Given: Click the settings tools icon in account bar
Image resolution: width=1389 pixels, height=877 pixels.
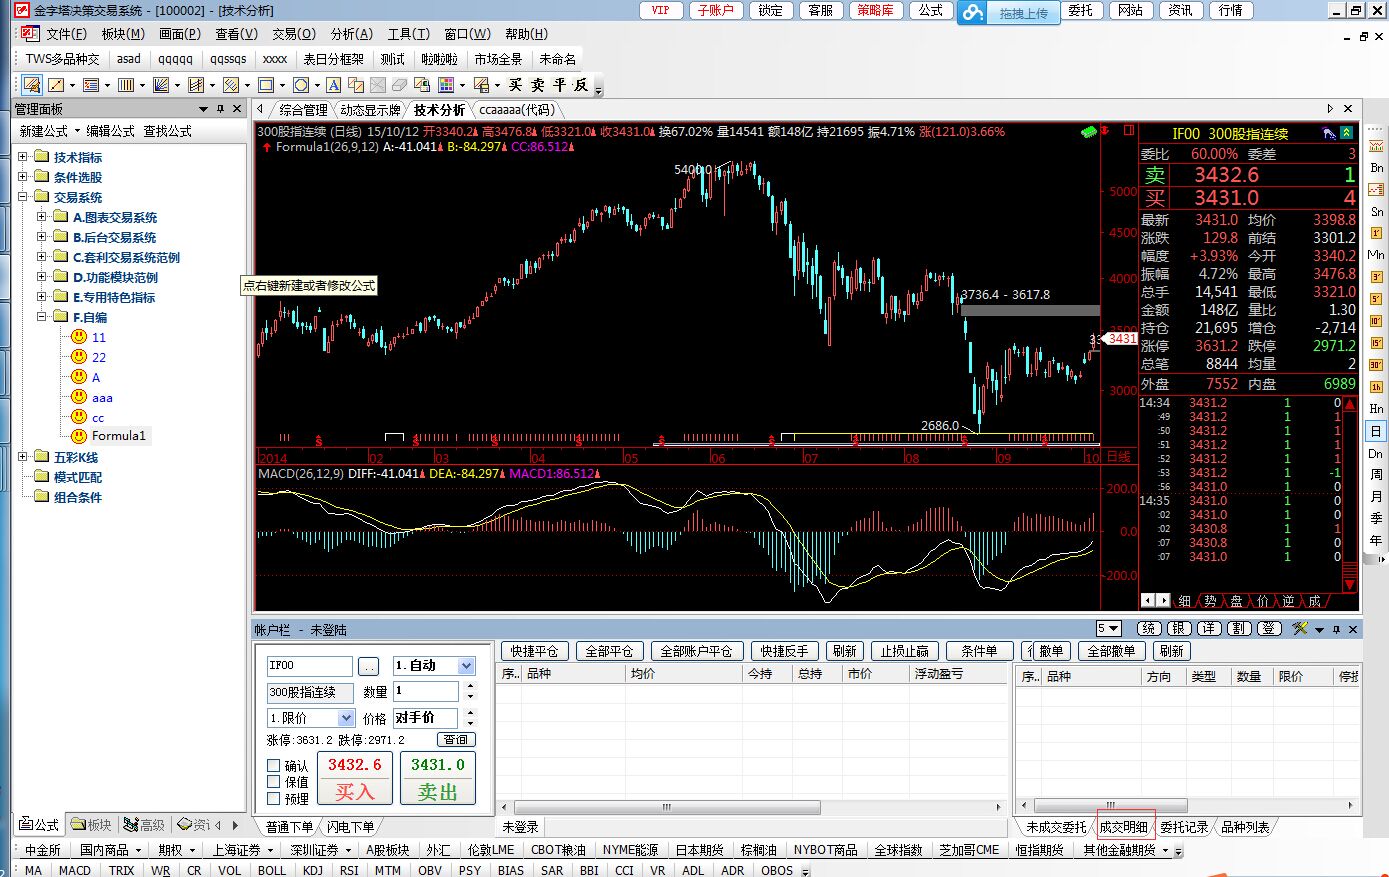Looking at the screenshot, I should [1300, 629].
